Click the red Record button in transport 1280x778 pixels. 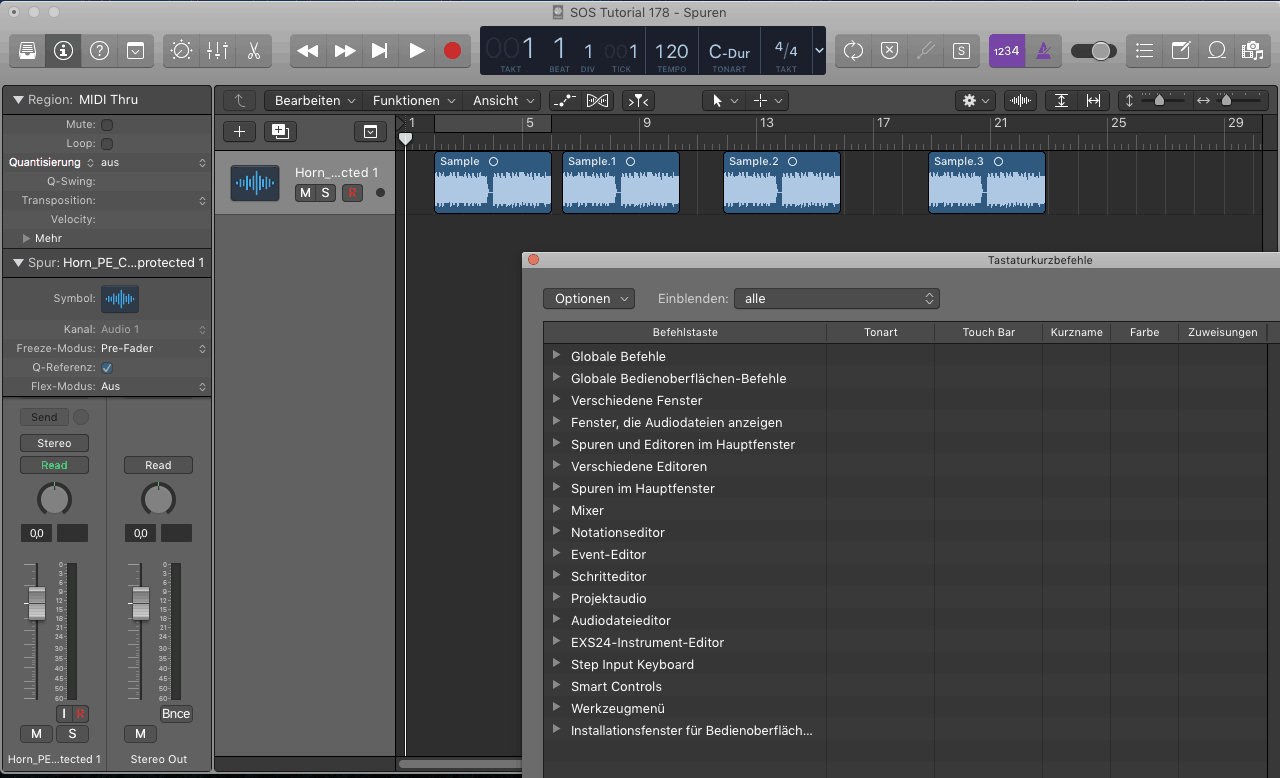452,50
